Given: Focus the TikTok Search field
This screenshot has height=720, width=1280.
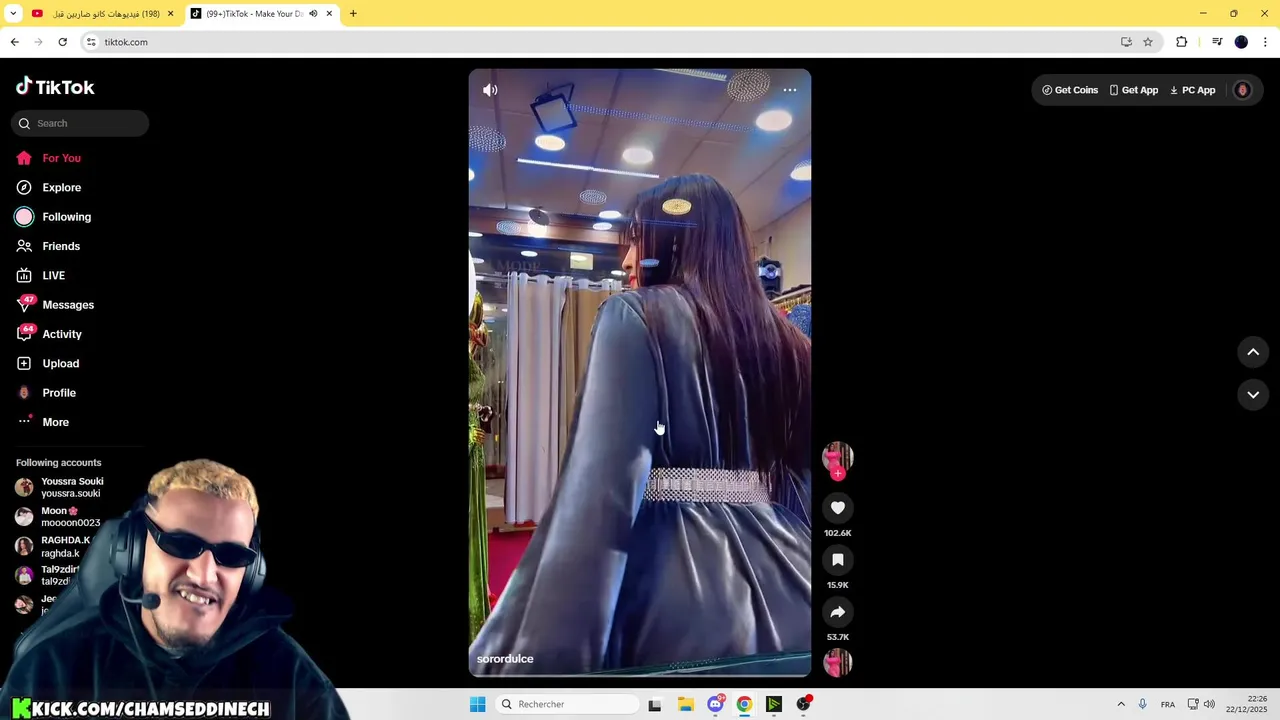Looking at the screenshot, I should [x=80, y=123].
